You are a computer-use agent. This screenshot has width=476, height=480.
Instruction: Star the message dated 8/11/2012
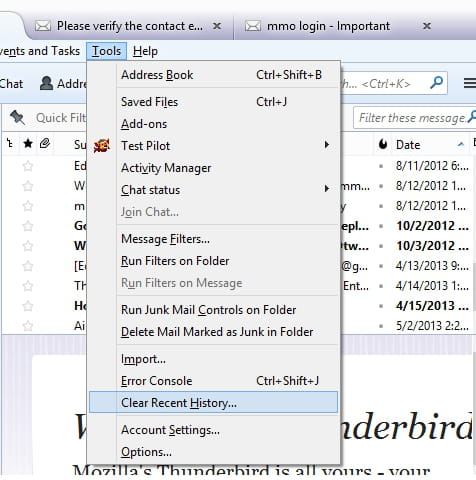click(x=28, y=166)
